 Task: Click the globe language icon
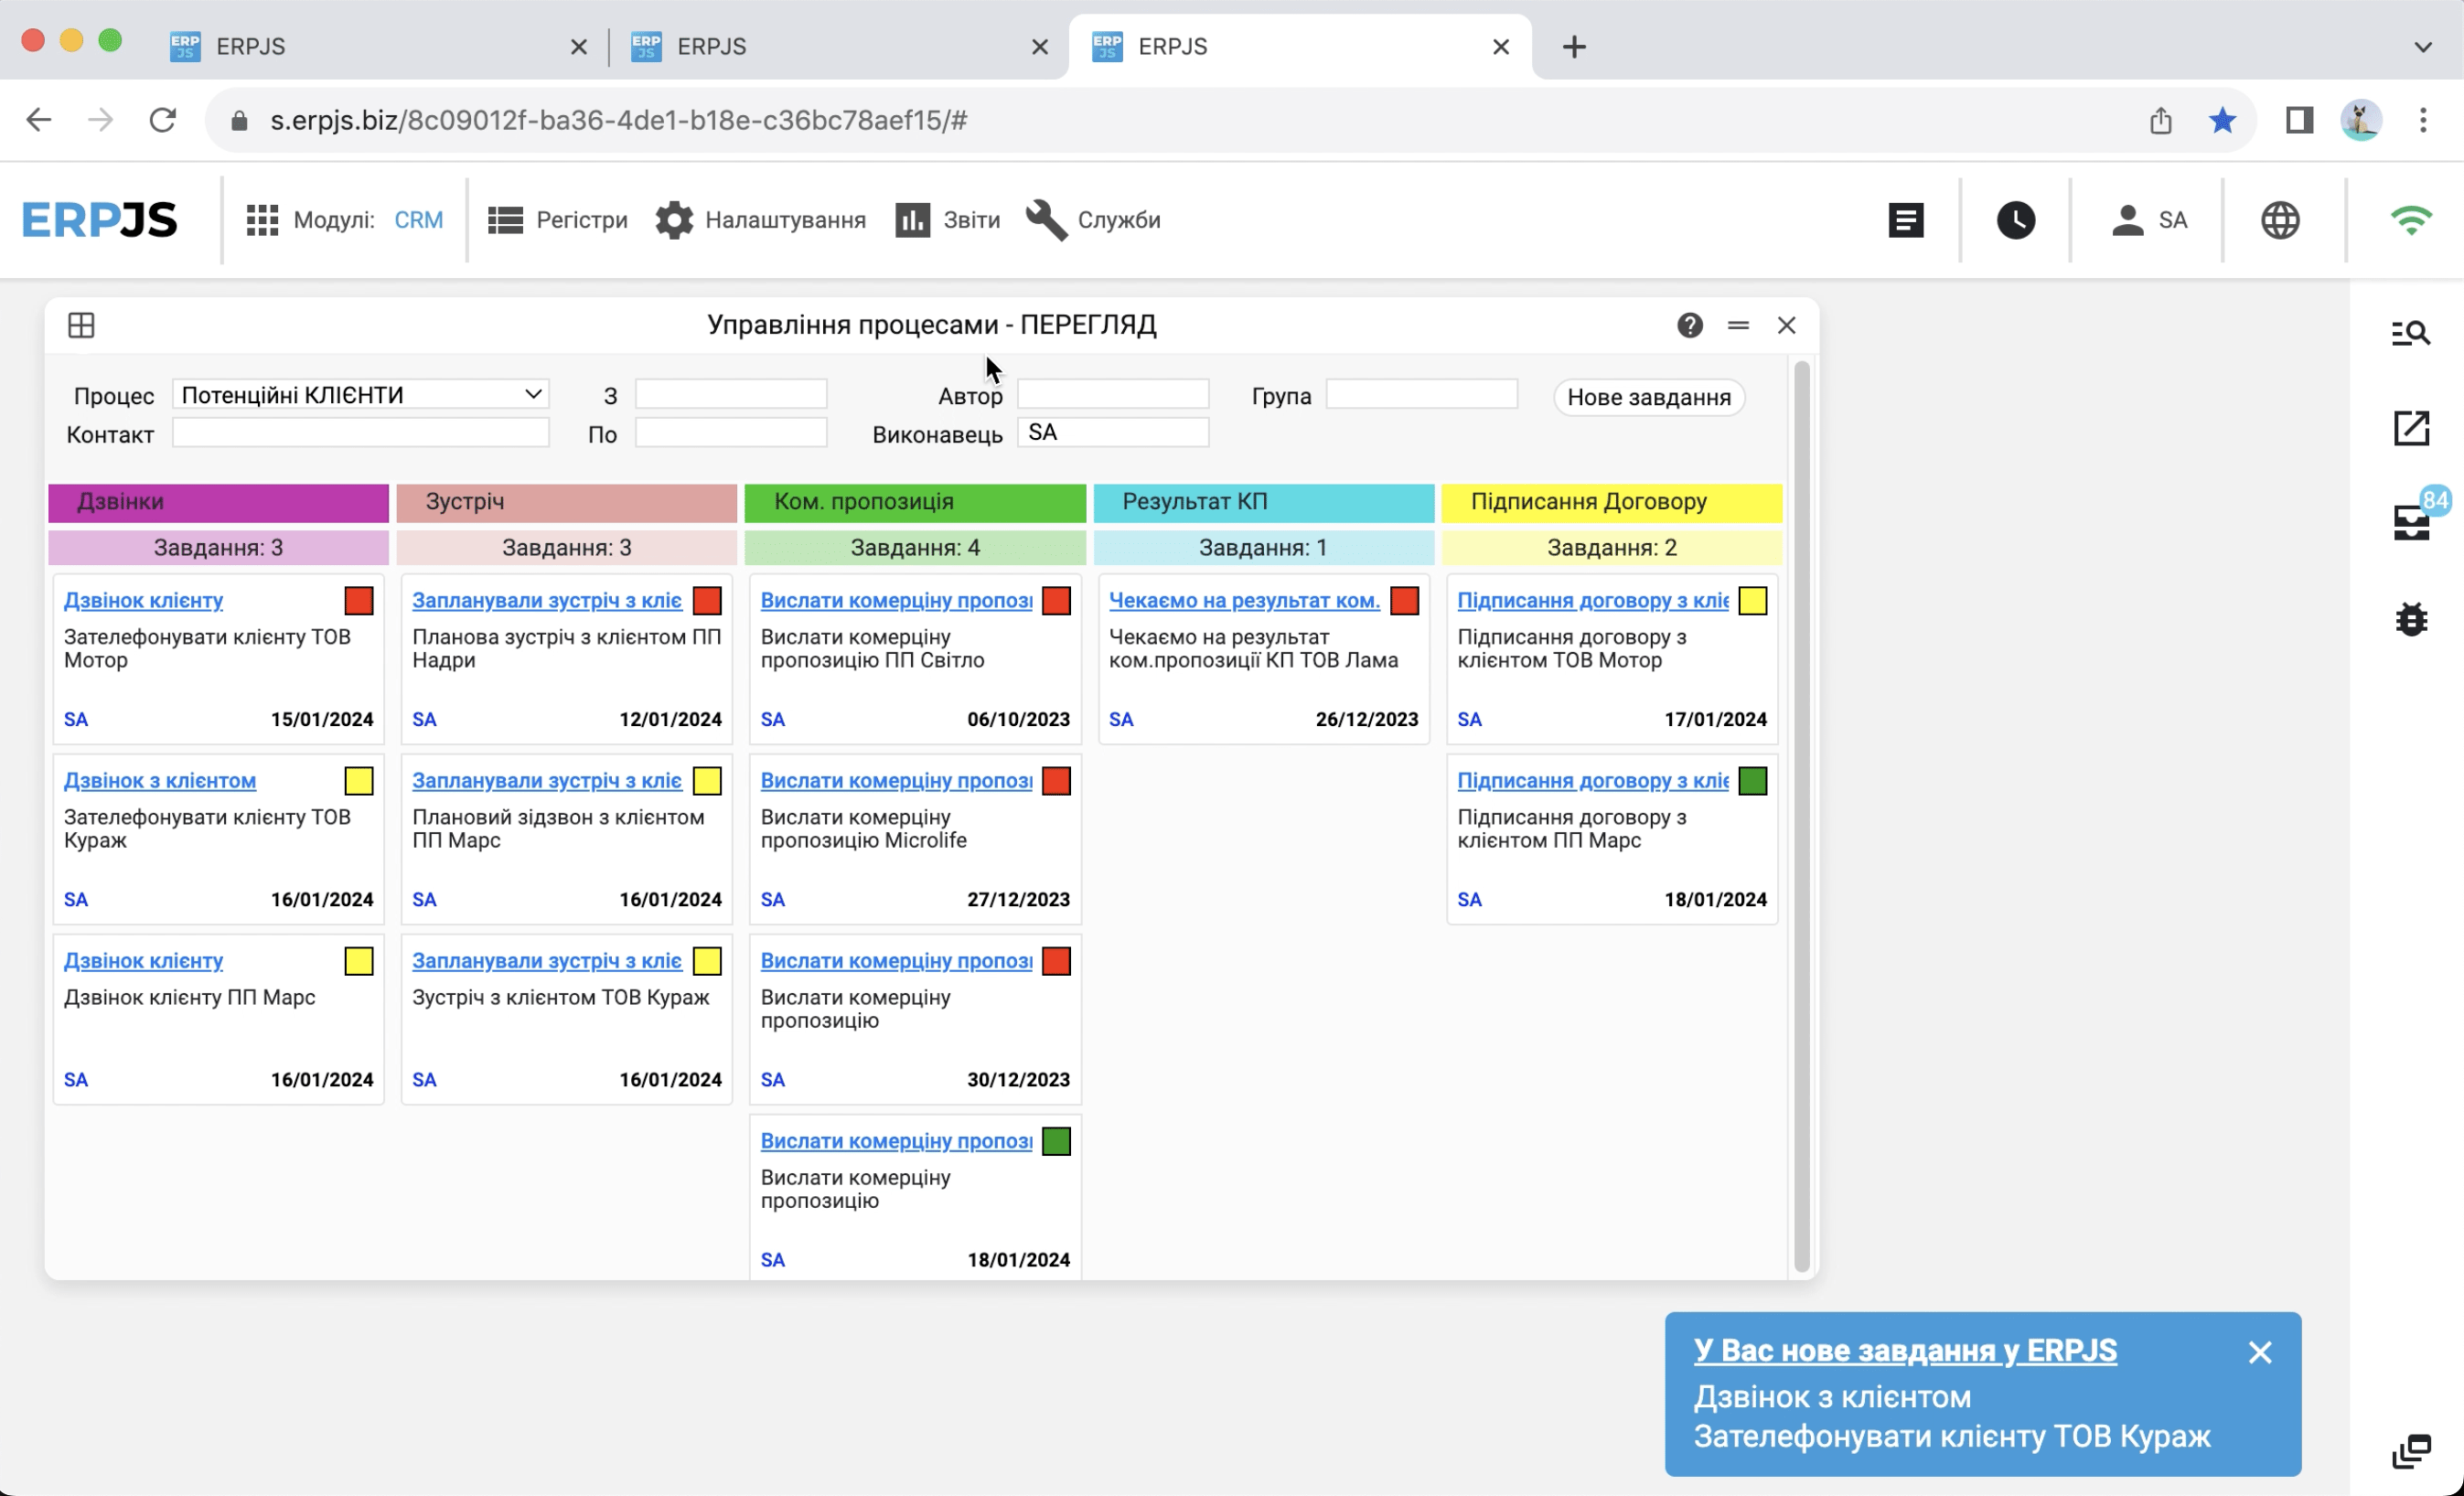pyautogui.click(x=2280, y=220)
